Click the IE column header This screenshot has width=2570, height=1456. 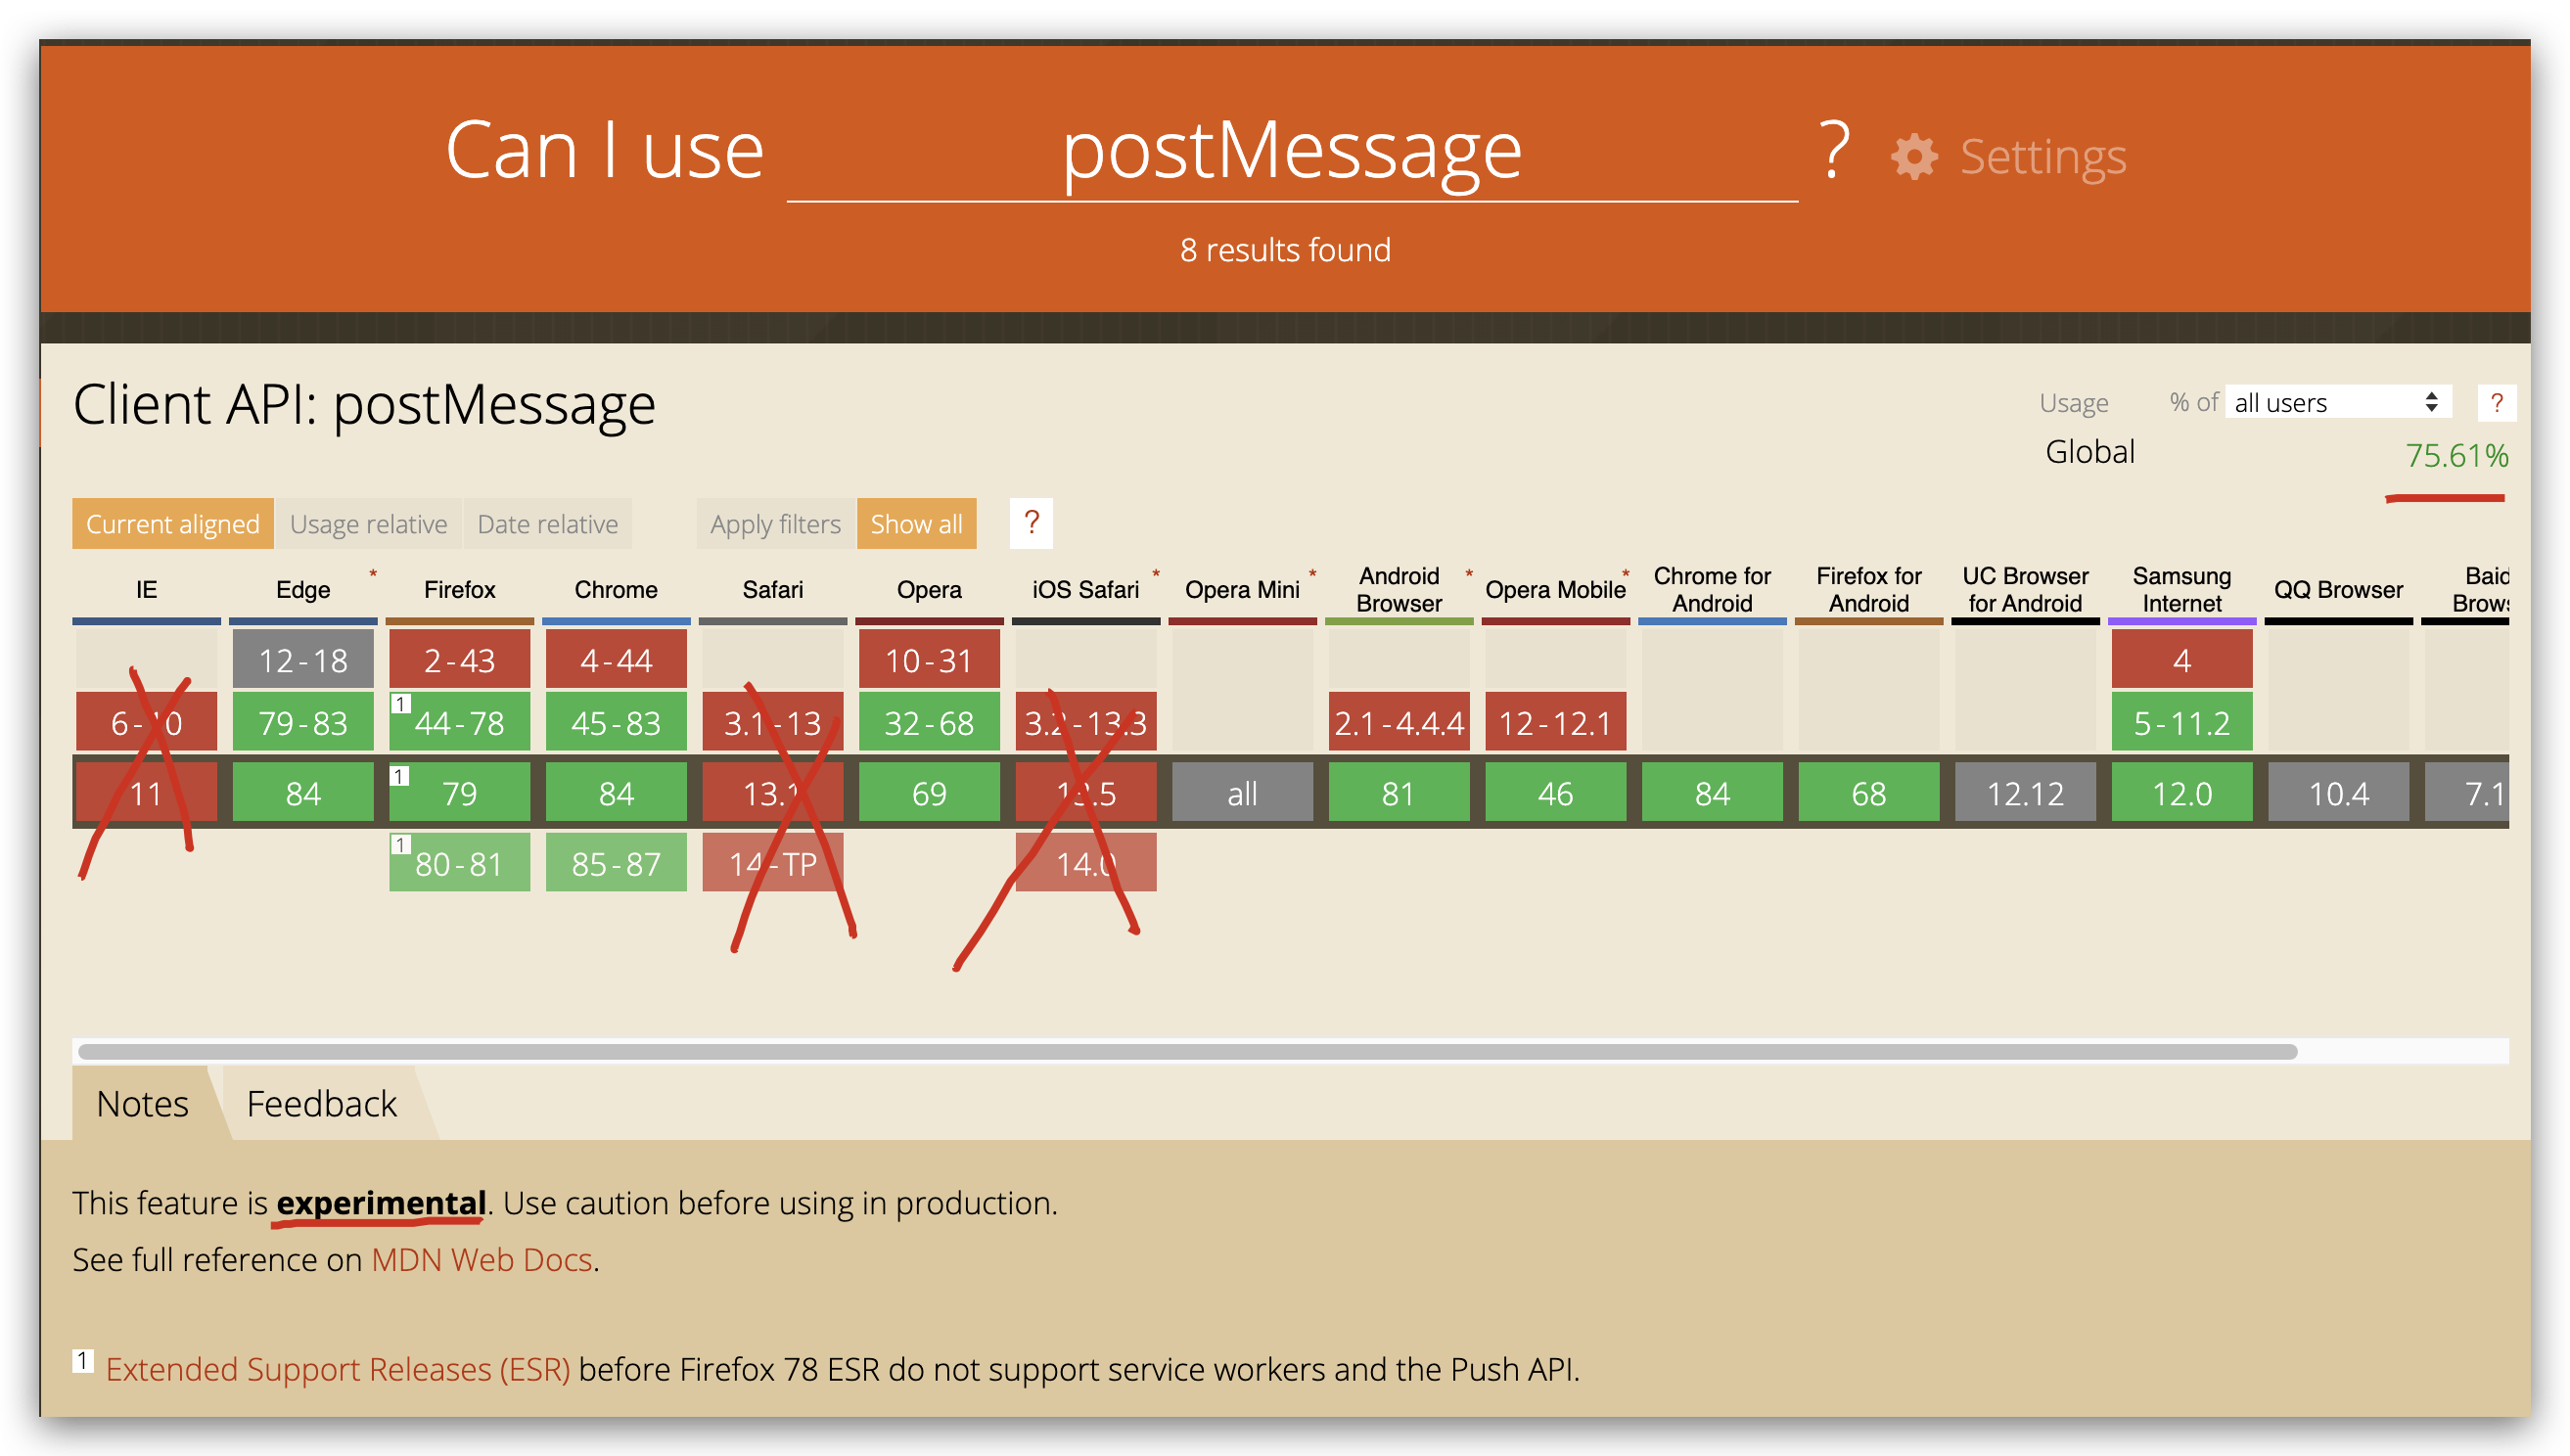click(x=146, y=590)
